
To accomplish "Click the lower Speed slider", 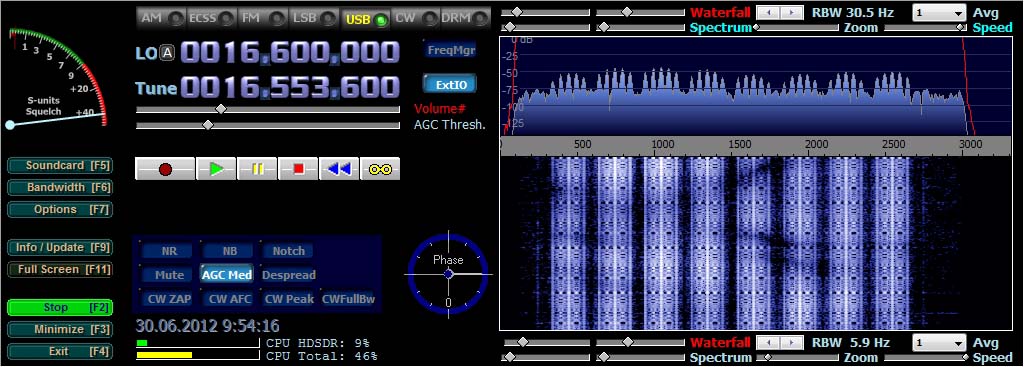I will pyautogui.click(x=925, y=357).
